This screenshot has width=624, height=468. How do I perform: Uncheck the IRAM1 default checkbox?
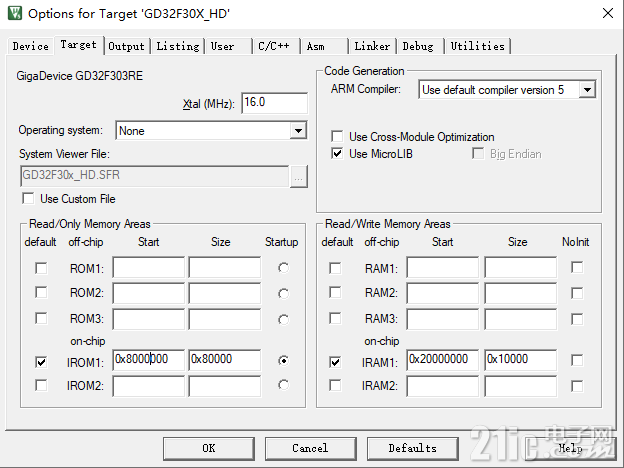pos(335,362)
